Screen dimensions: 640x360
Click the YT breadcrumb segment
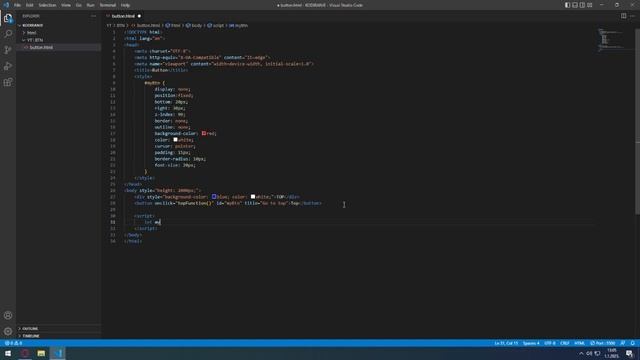[x=109, y=25]
